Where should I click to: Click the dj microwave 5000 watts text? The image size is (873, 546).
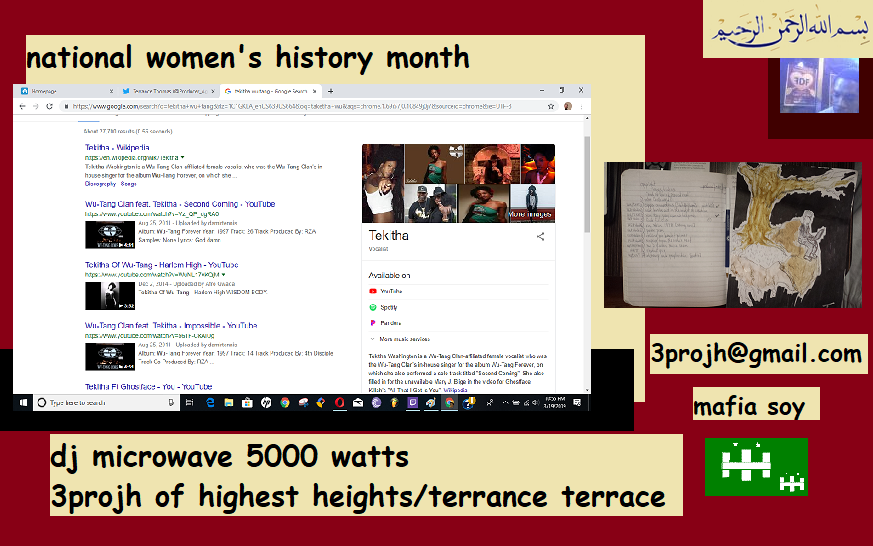coord(229,457)
